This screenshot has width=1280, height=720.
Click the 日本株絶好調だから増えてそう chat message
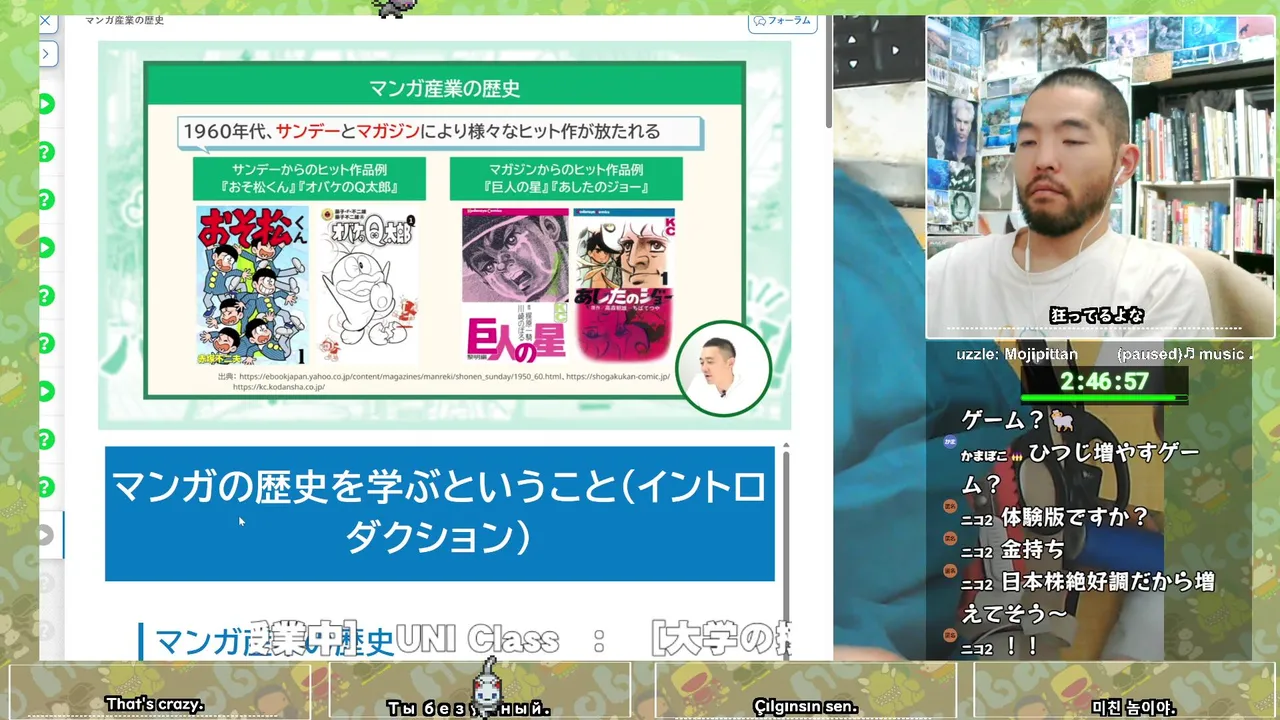tap(1088, 596)
